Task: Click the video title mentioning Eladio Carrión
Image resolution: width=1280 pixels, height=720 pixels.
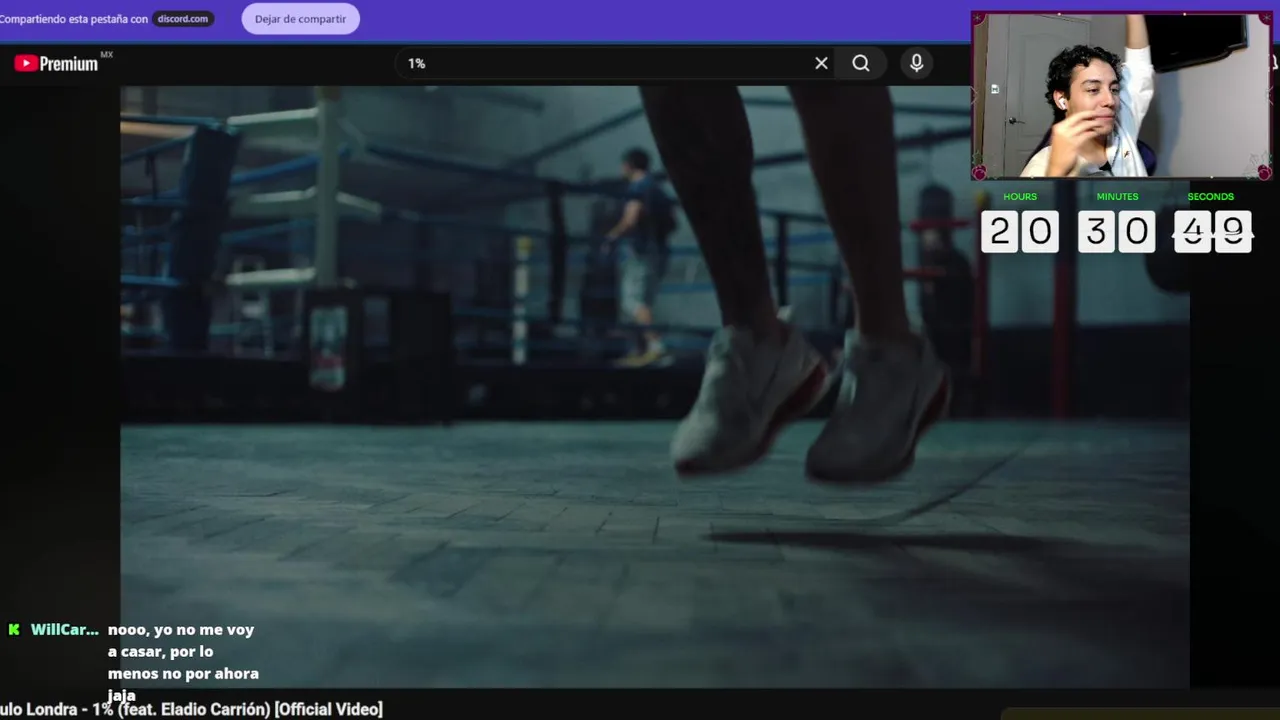Action: 191,709
